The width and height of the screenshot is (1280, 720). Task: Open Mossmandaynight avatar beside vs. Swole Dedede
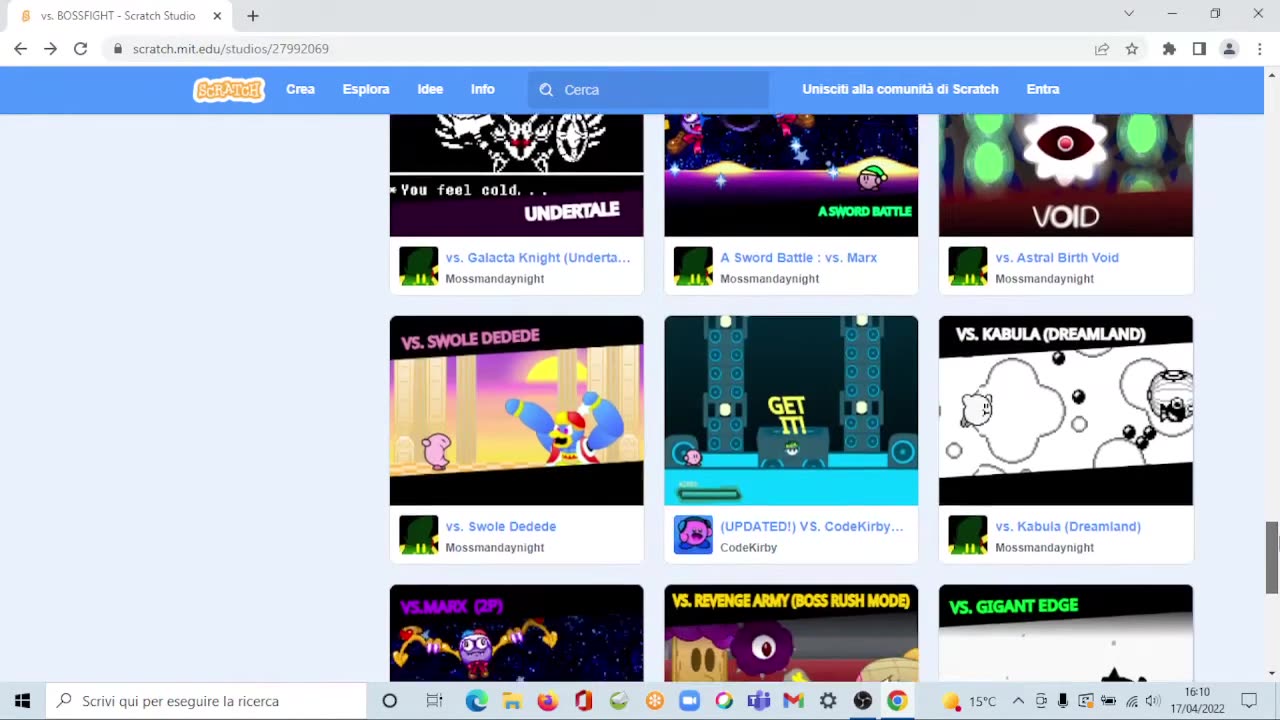coord(418,535)
